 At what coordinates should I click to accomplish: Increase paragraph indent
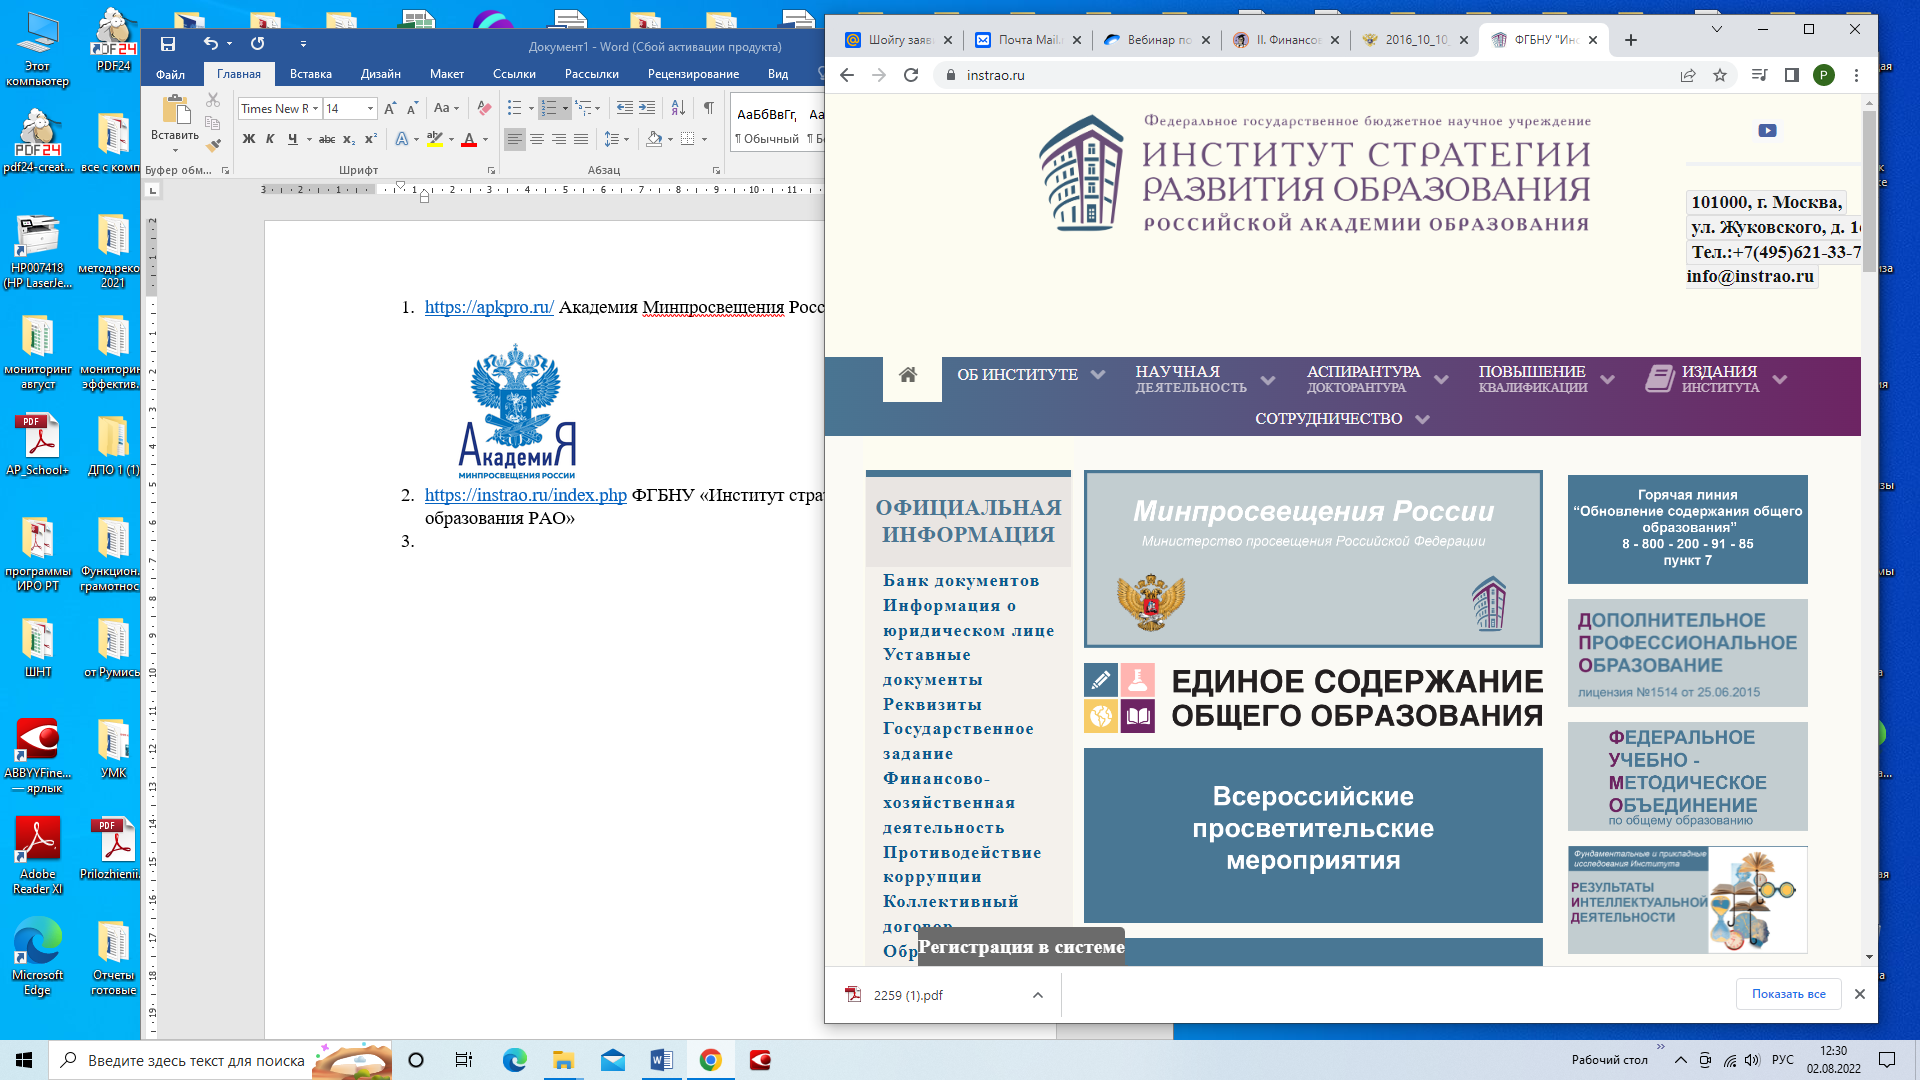pos(647,108)
